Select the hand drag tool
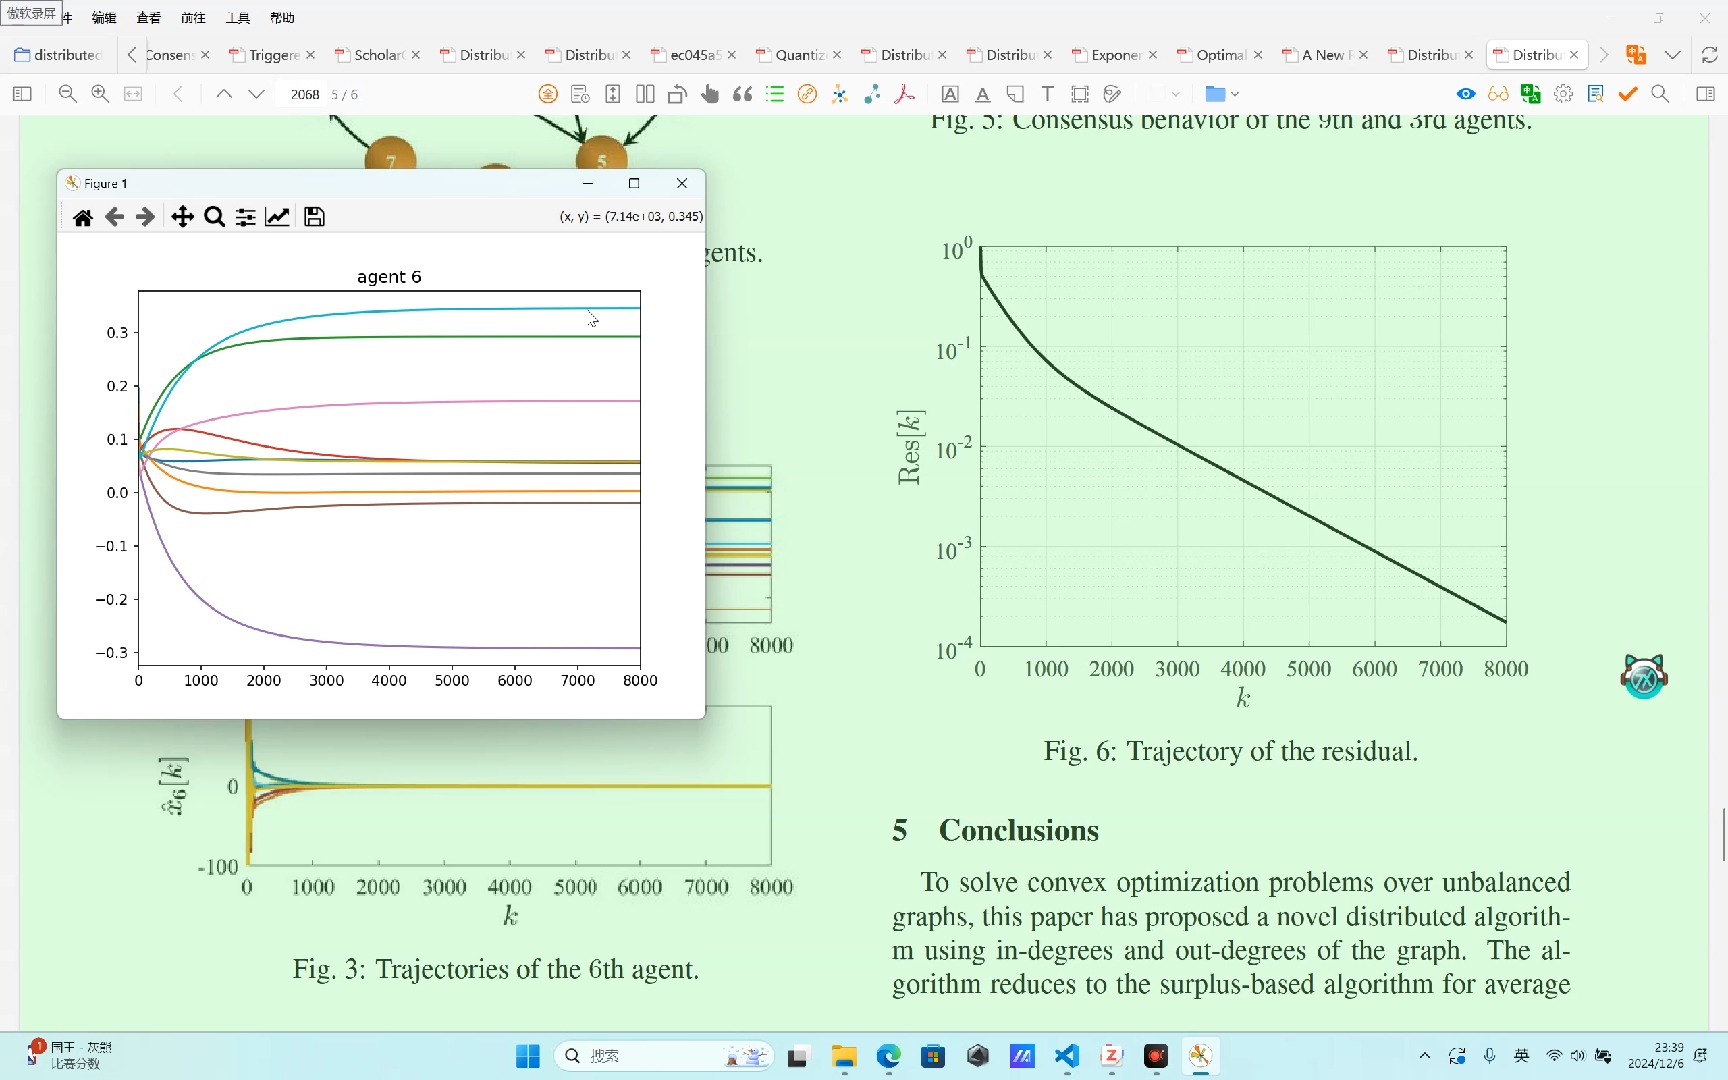Viewport: 1728px width, 1080px height. (710, 94)
